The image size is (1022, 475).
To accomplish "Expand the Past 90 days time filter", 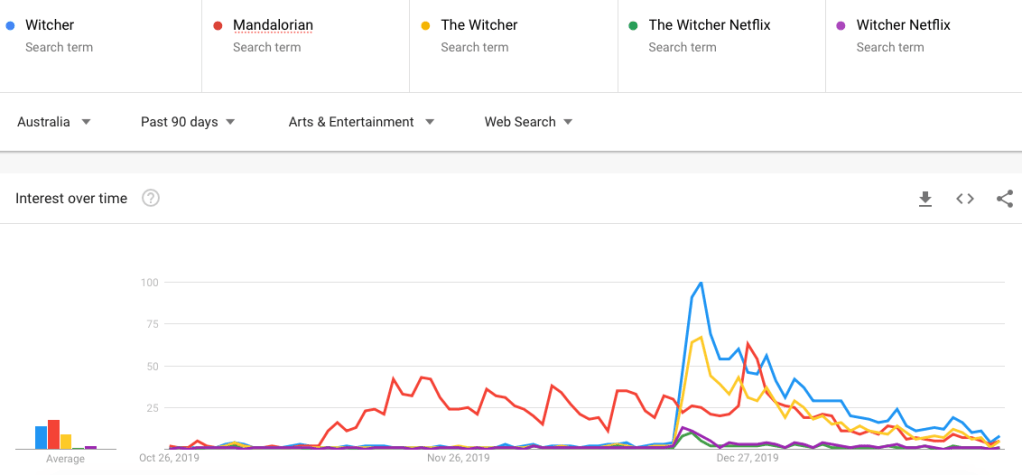I will tap(188, 122).
